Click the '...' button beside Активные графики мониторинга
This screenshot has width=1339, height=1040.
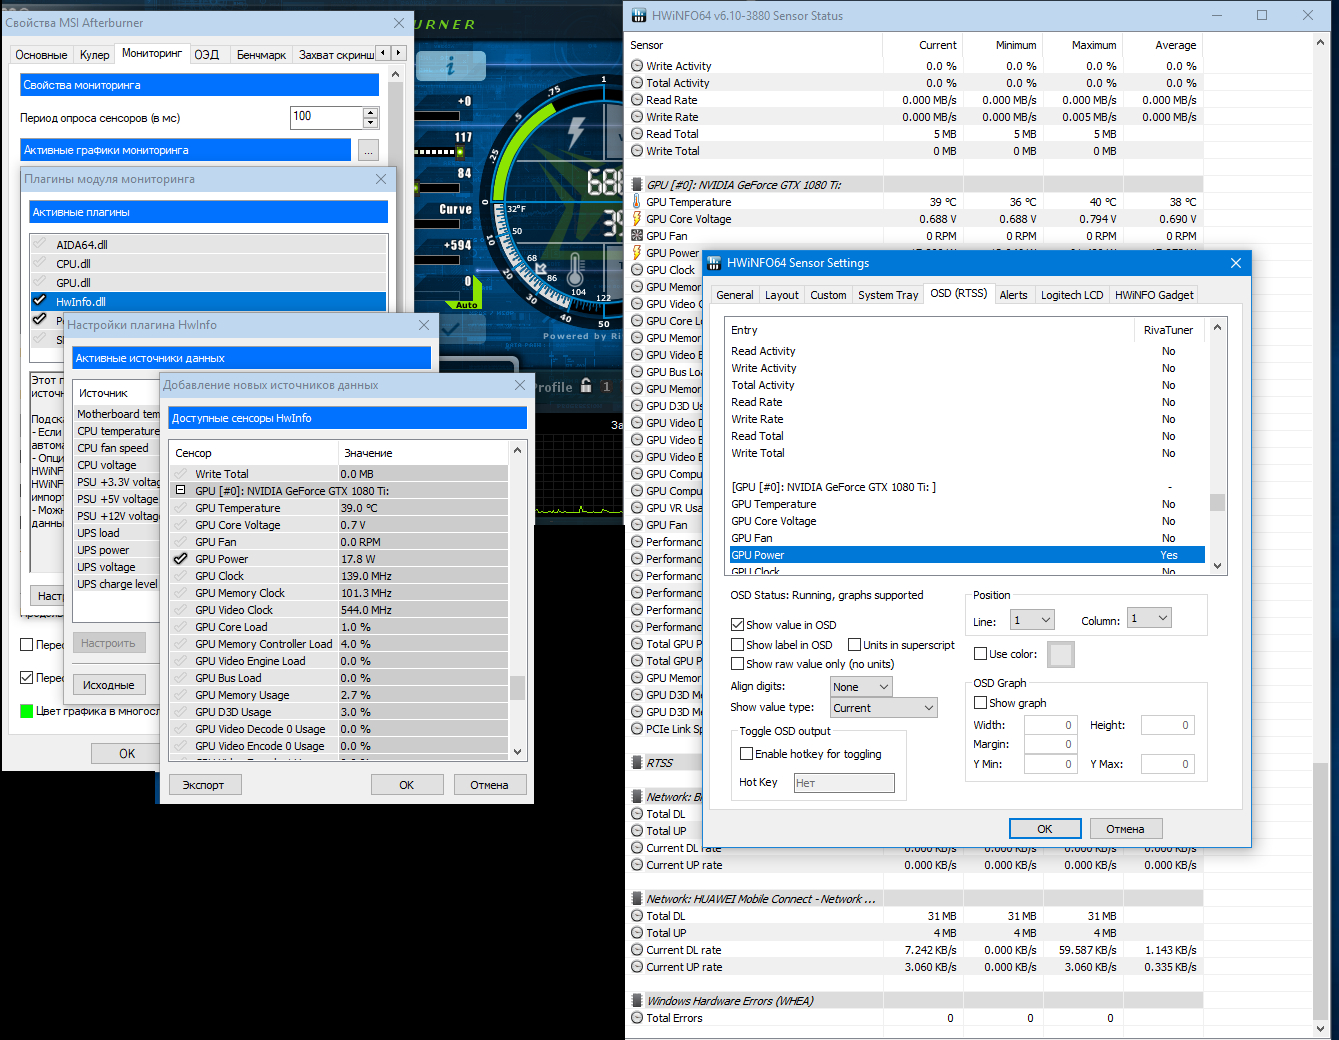[369, 150]
